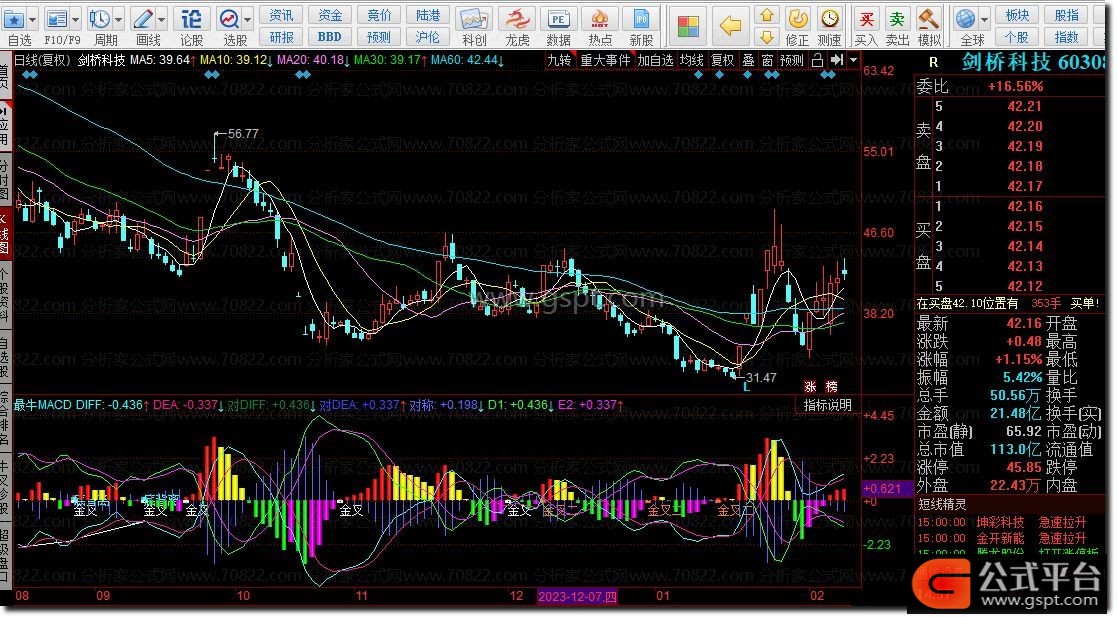Screen dimensions: 1117x617
Task: Click the 榜 marker on the chart
Action: click(x=831, y=387)
